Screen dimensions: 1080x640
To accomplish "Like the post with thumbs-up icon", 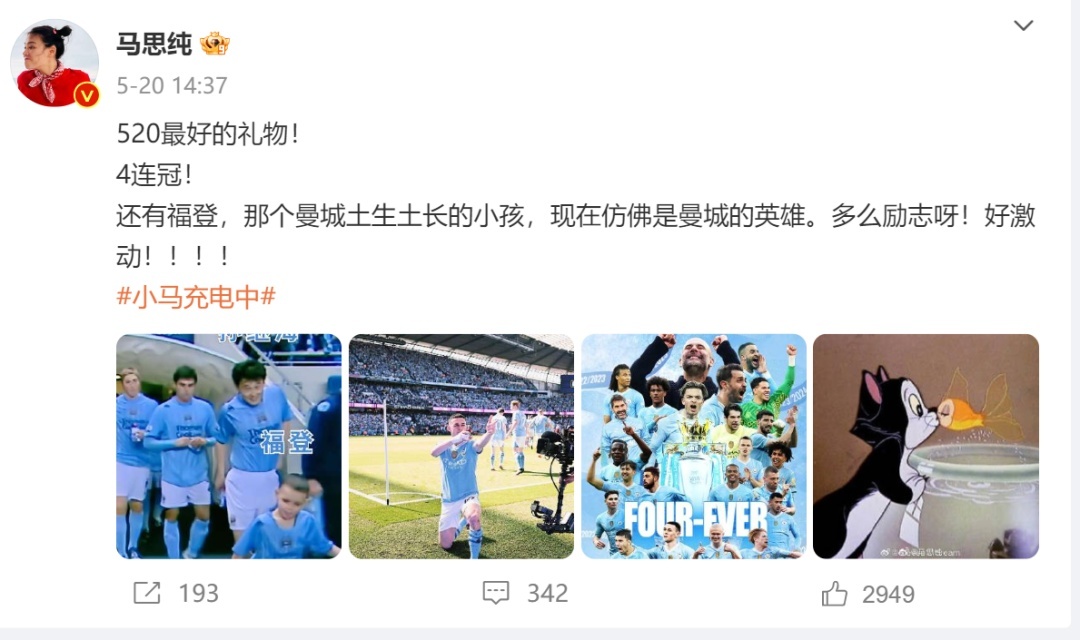I will click(x=834, y=594).
